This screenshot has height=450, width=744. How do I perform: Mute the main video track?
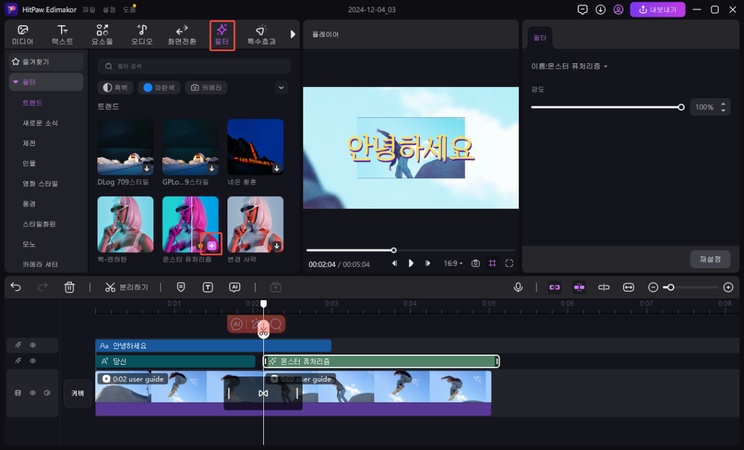tap(47, 393)
